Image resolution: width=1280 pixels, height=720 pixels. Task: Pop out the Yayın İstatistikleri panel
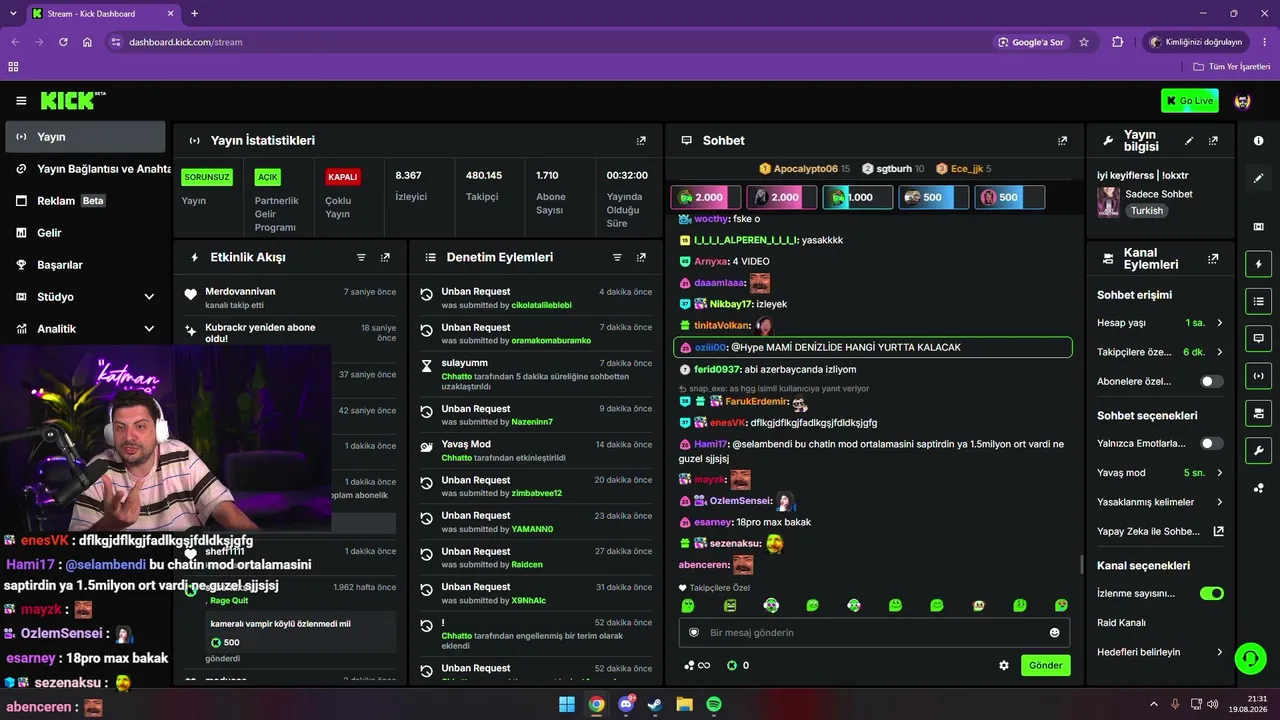tap(641, 141)
